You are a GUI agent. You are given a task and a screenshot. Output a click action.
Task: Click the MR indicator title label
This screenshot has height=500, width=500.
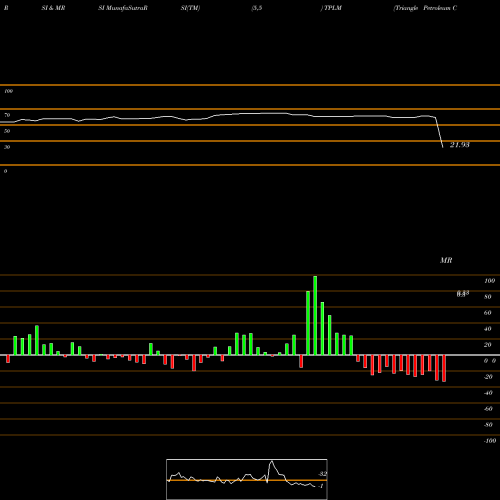click(x=446, y=260)
